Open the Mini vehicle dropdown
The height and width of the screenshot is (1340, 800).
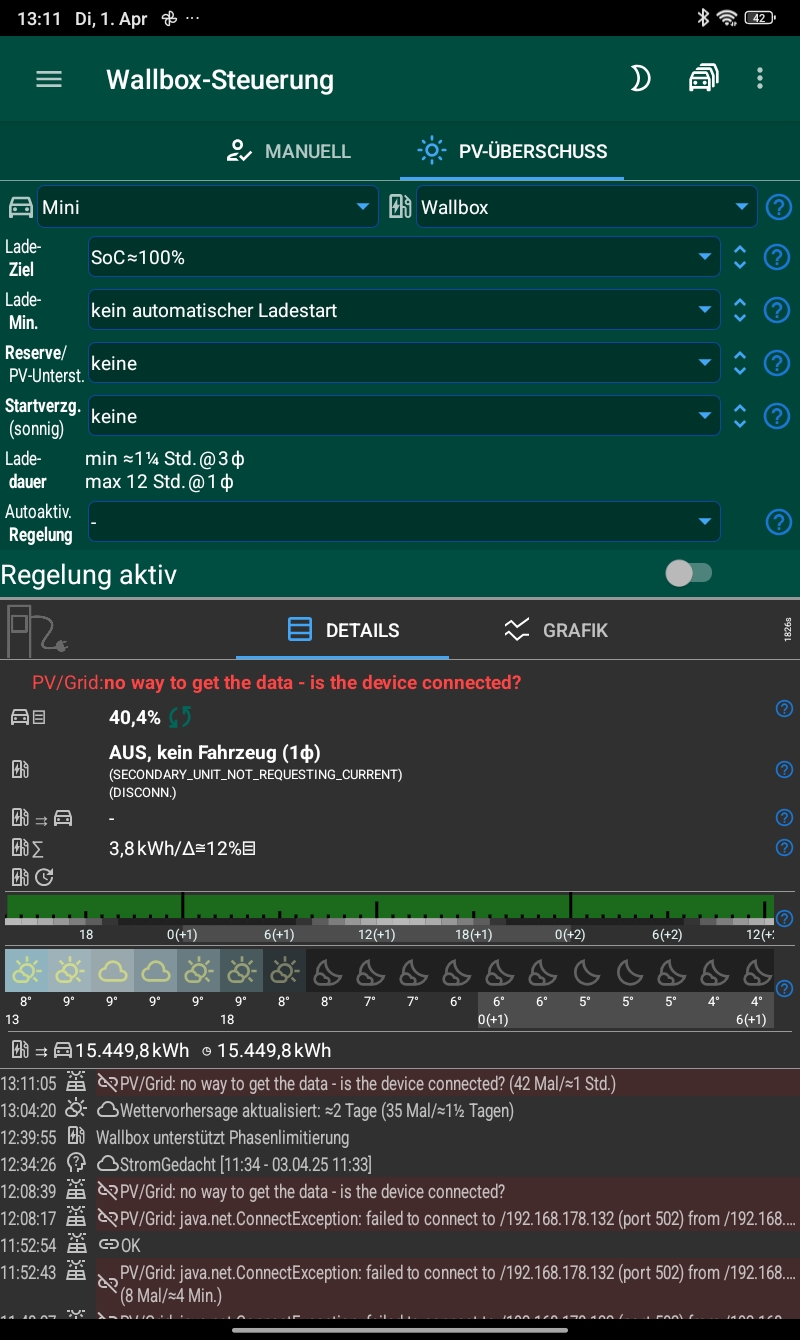click(x=208, y=207)
